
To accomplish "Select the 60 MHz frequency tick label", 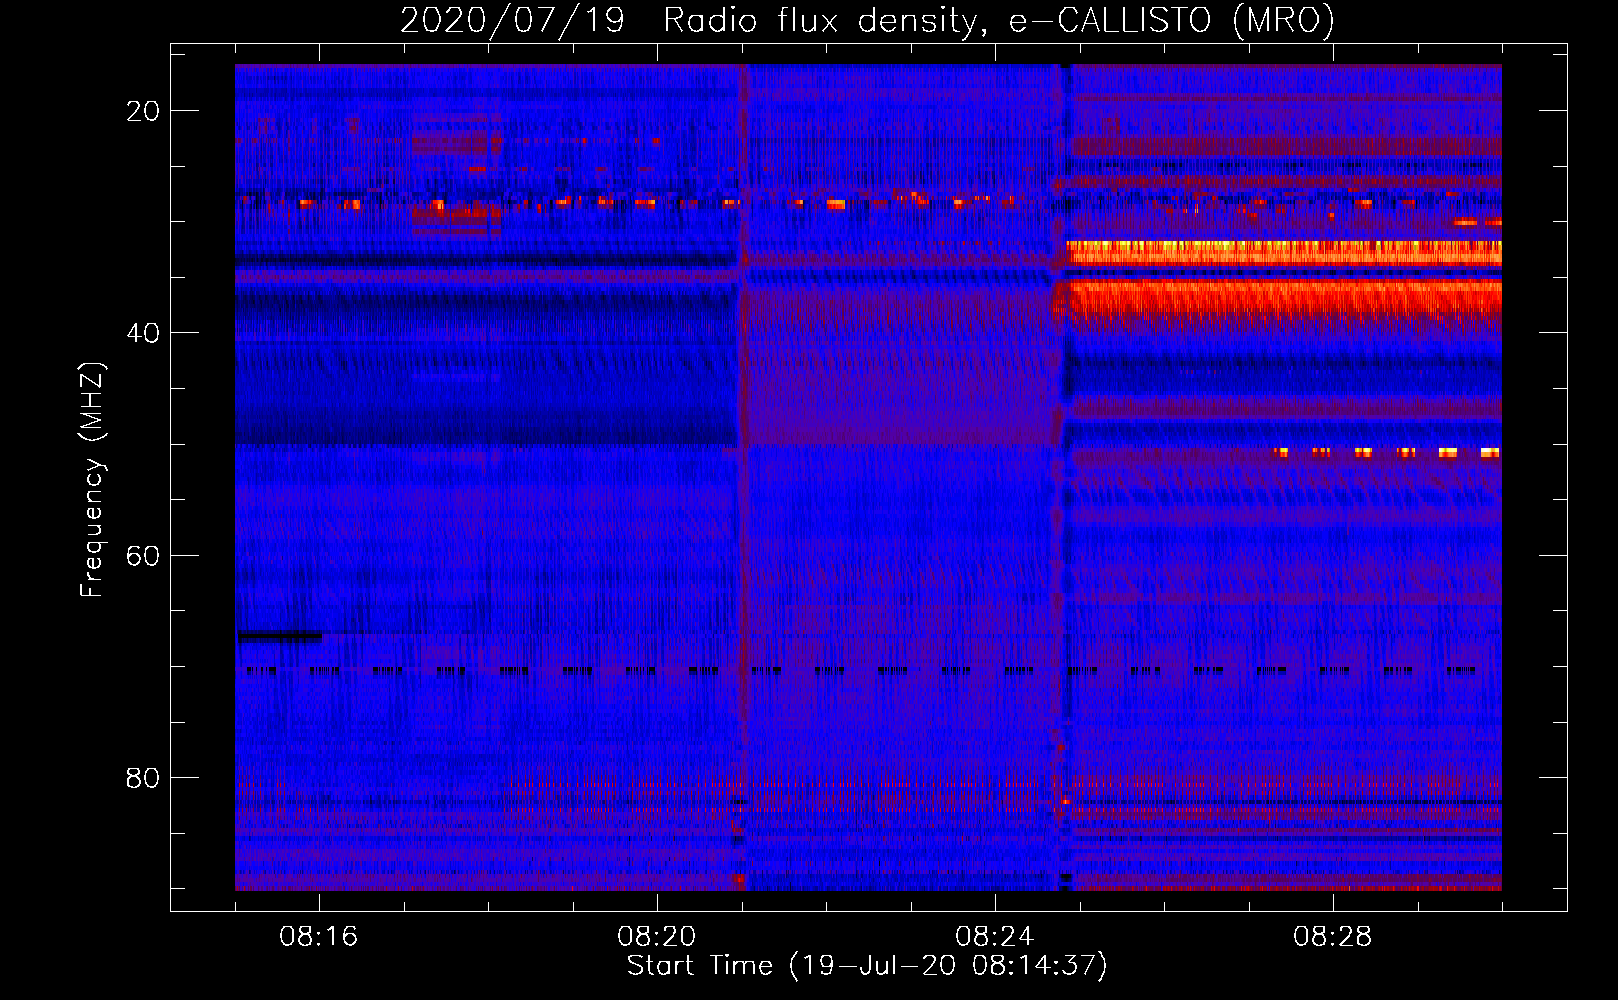I will 143,555.
